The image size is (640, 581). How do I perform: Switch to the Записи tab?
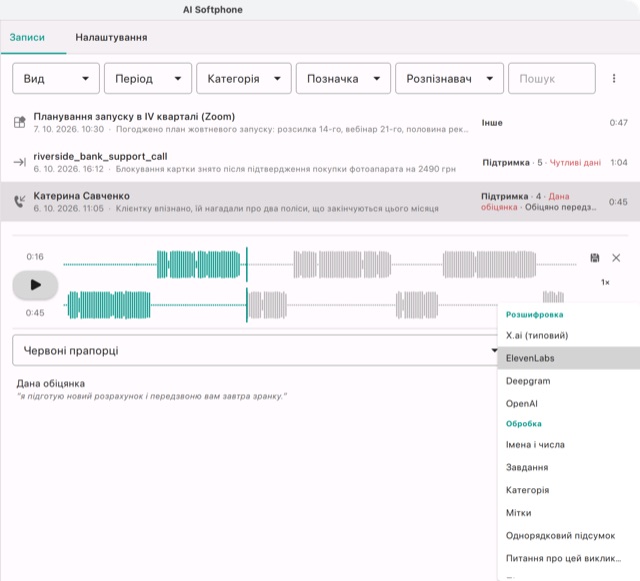coord(27,37)
